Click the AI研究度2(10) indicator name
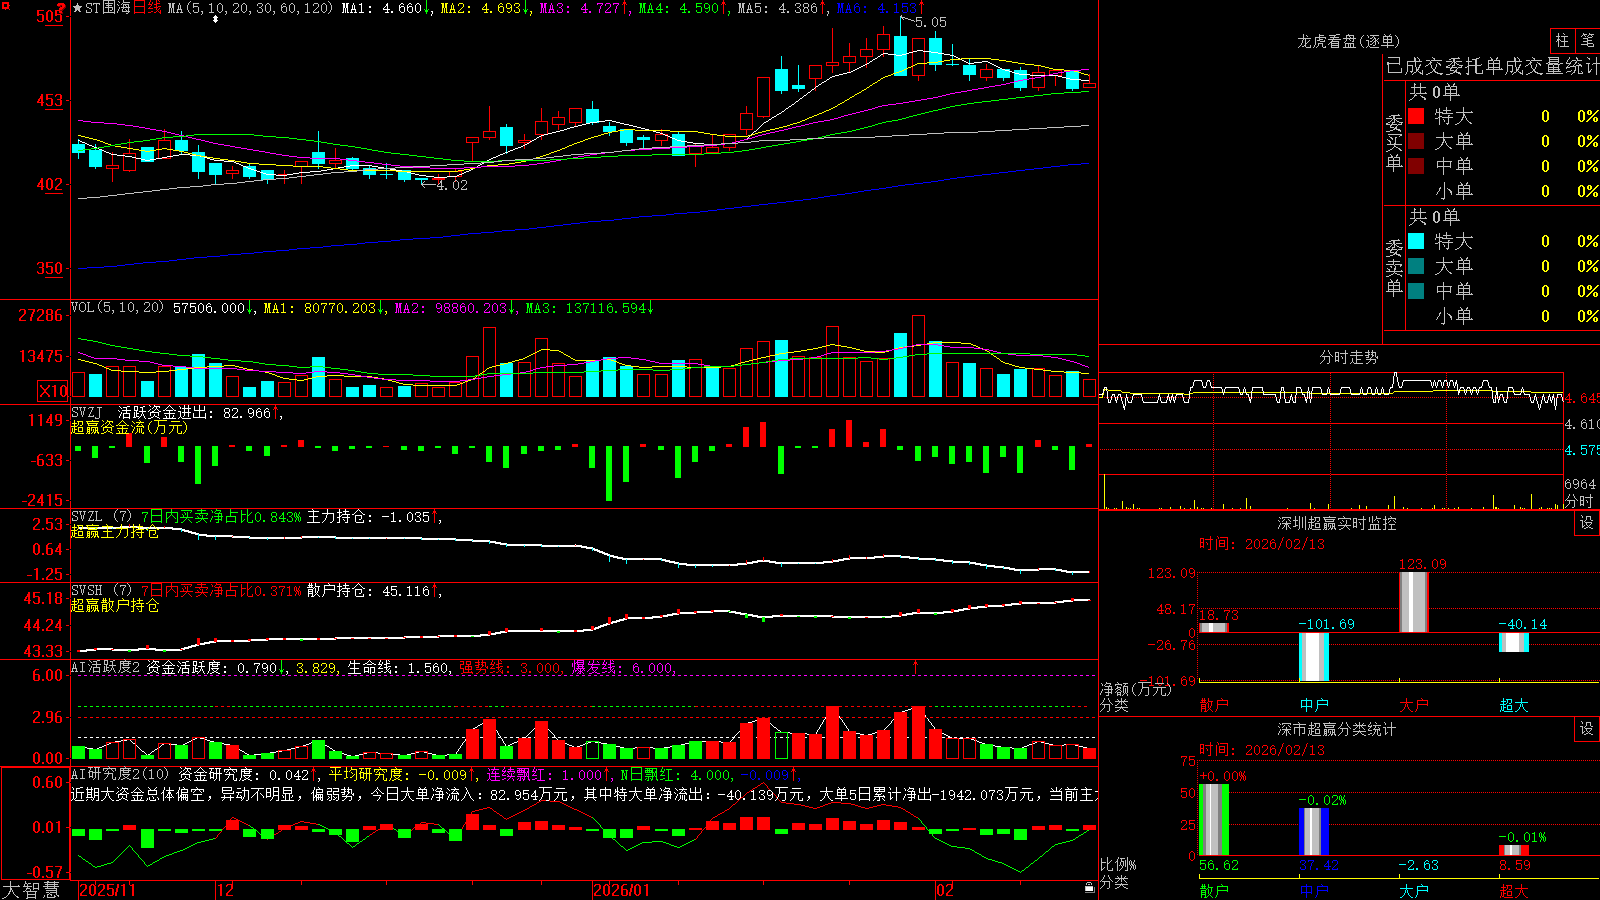Image resolution: width=1600 pixels, height=900 pixels. (120, 774)
